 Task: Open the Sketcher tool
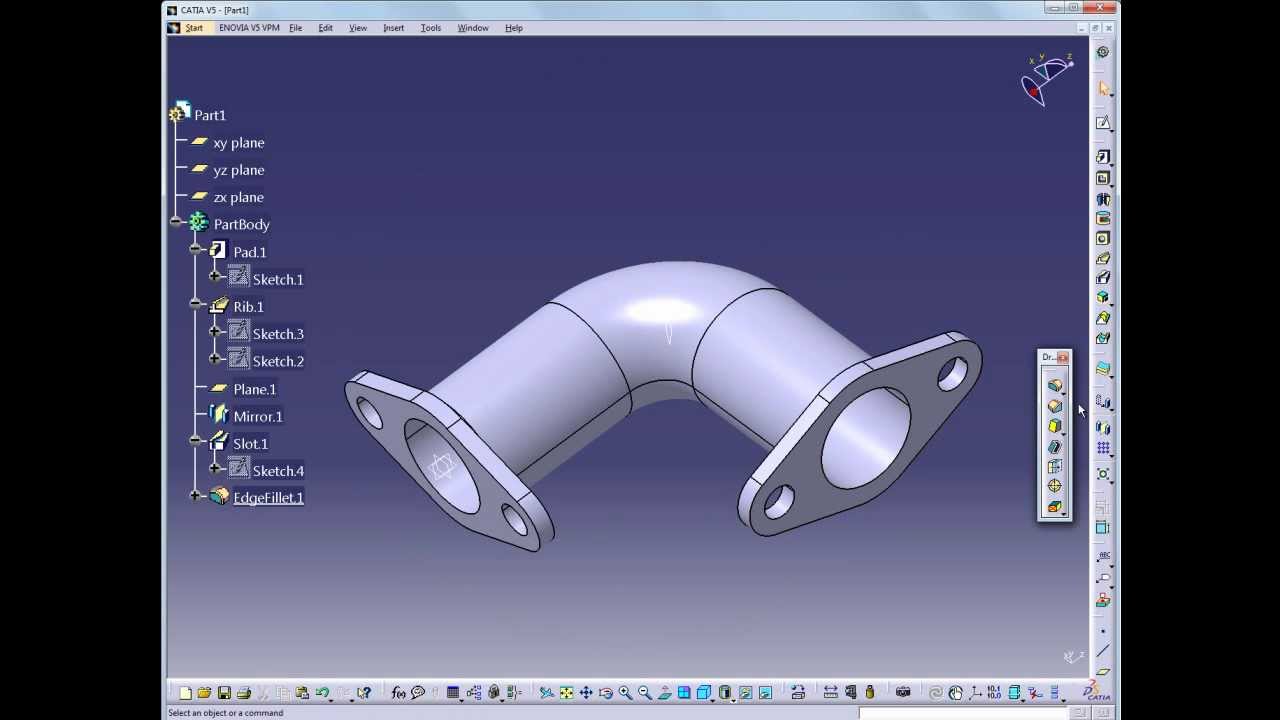[x=1103, y=123]
